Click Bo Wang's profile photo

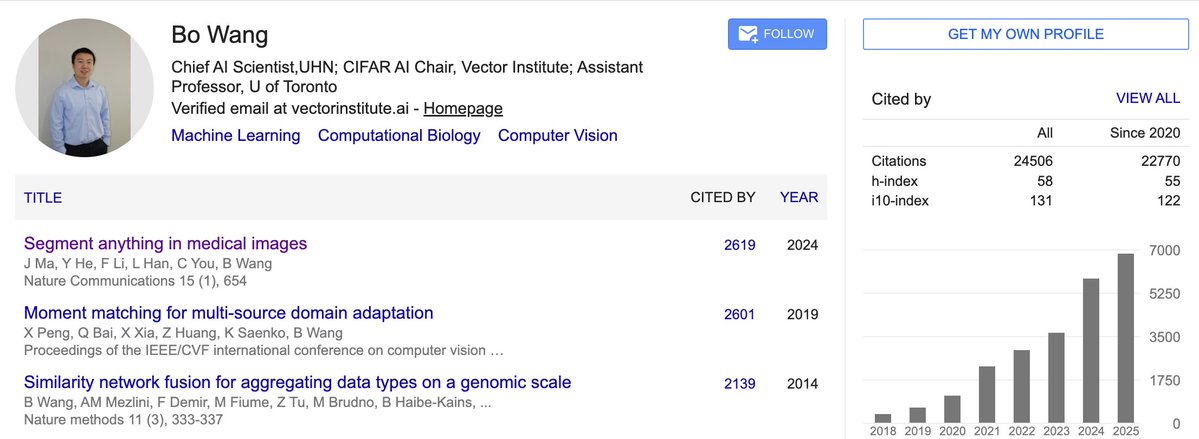coord(84,89)
